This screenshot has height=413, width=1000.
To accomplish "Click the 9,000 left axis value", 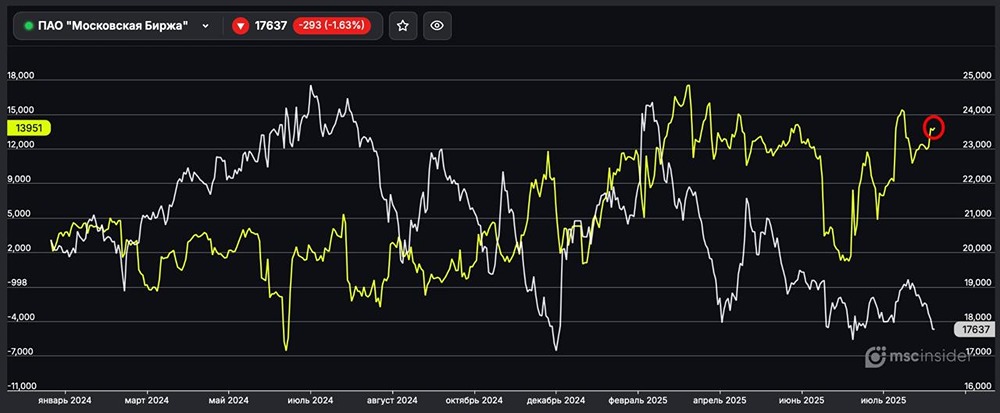I will point(20,180).
